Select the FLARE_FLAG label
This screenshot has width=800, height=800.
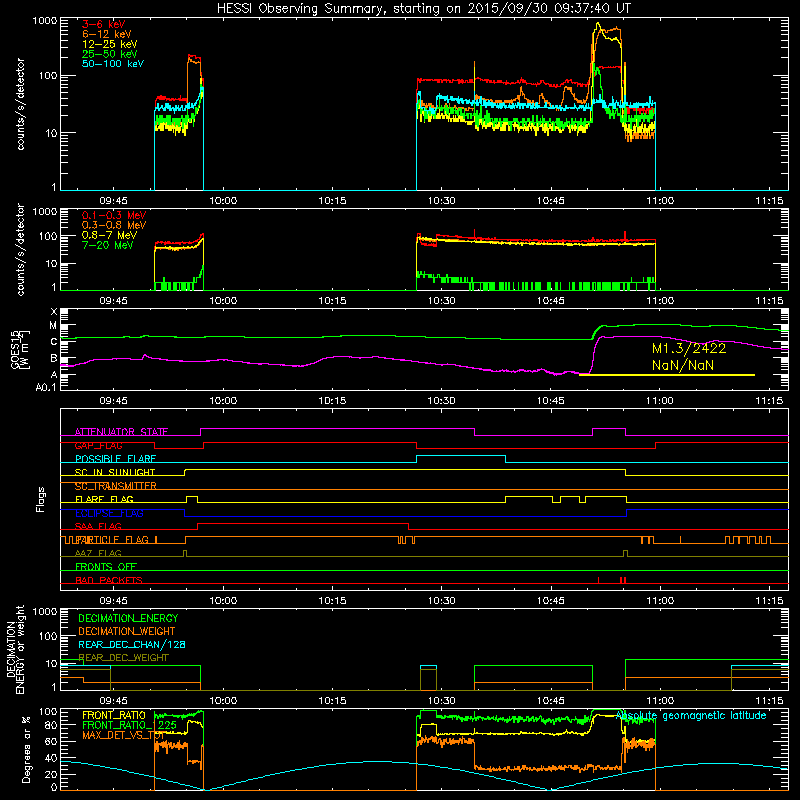(x=104, y=499)
